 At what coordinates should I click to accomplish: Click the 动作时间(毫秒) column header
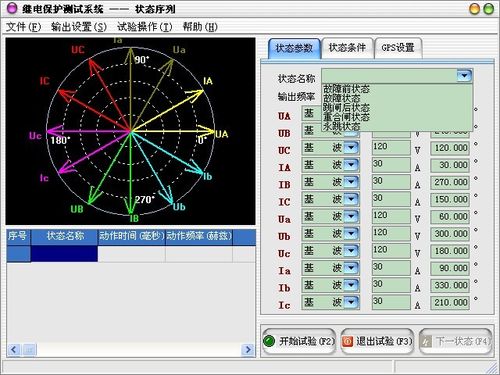[x=132, y=237]
